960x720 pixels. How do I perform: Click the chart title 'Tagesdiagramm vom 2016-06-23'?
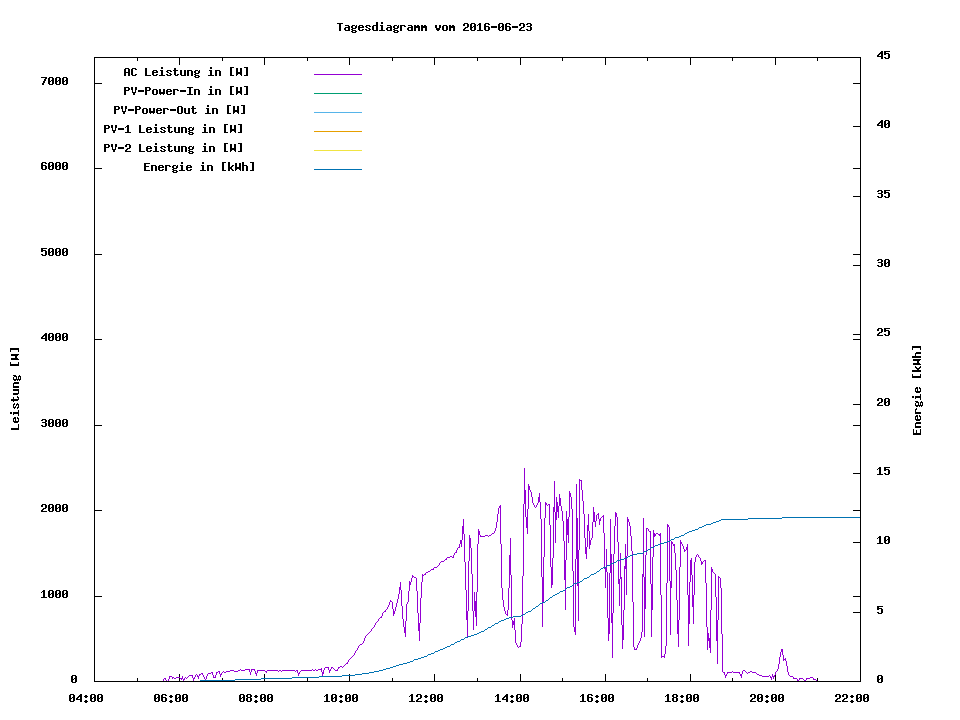[x=434, y=27]
